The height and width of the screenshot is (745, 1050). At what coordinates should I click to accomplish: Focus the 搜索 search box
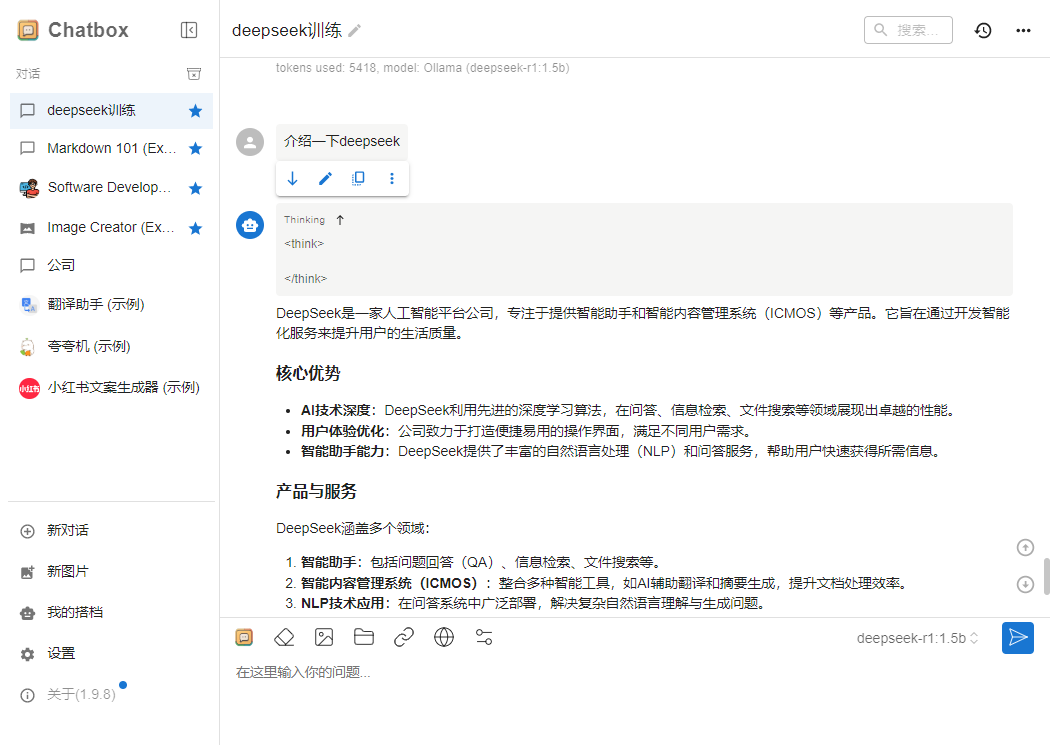pyautogui.click(x=908, y=30)
